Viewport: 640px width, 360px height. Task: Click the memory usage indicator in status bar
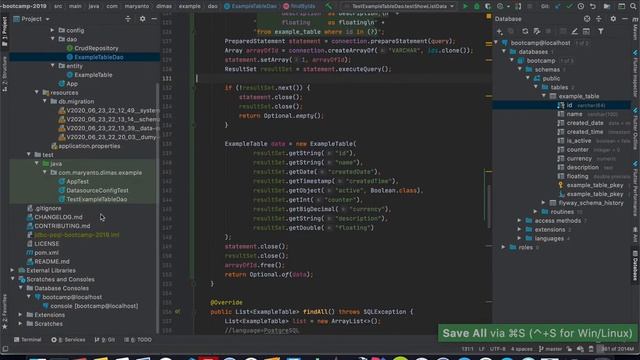(x=617, y=349)
